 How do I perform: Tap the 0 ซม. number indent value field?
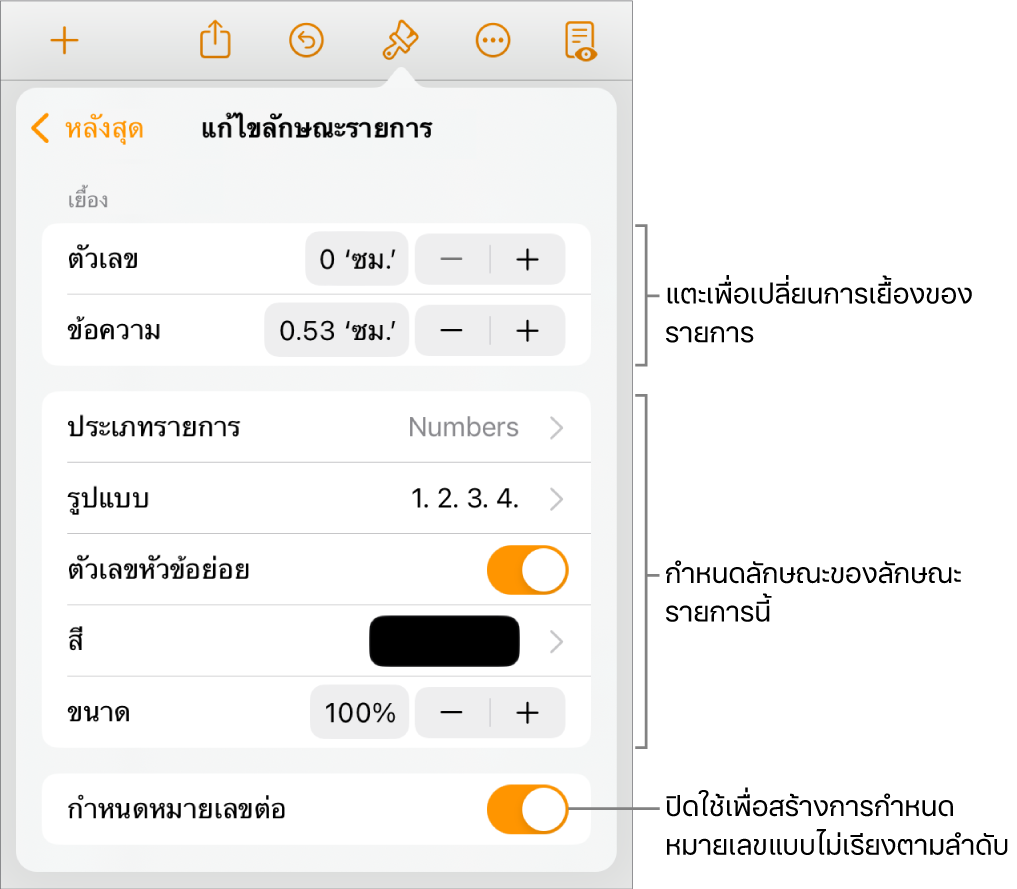(x=356, y=259)
